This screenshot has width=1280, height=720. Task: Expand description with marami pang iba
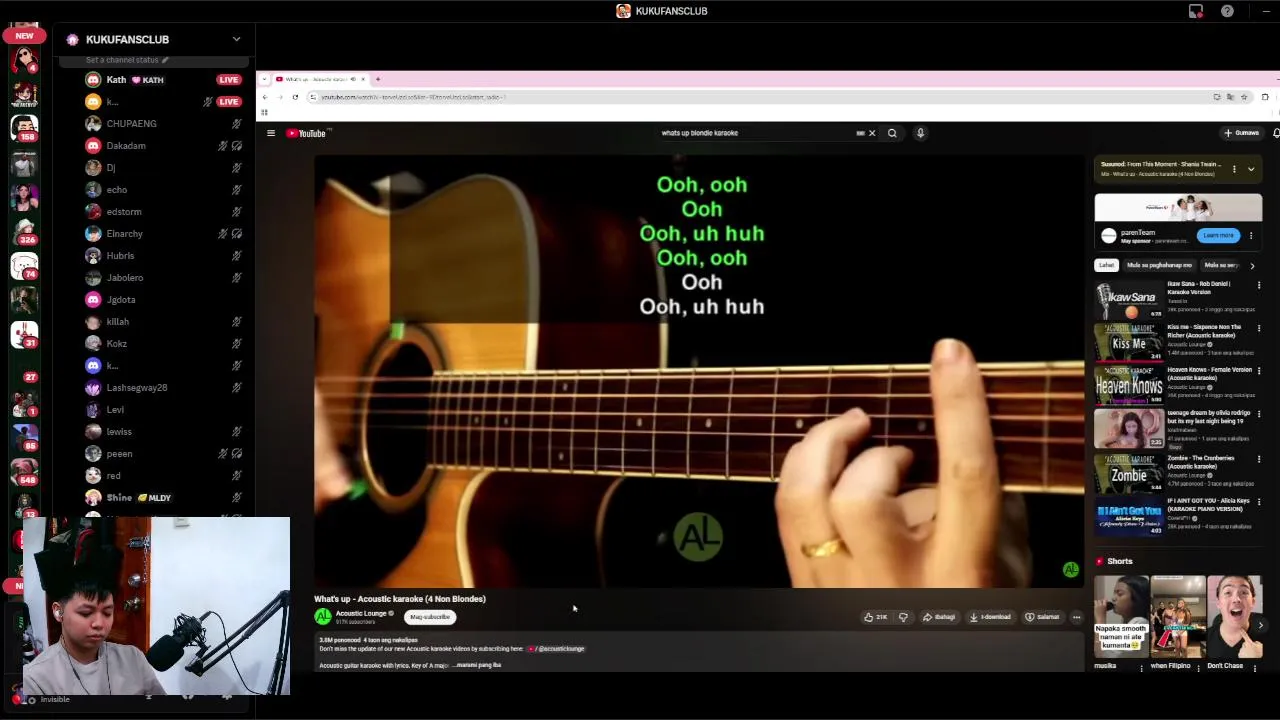coord(478,665)
